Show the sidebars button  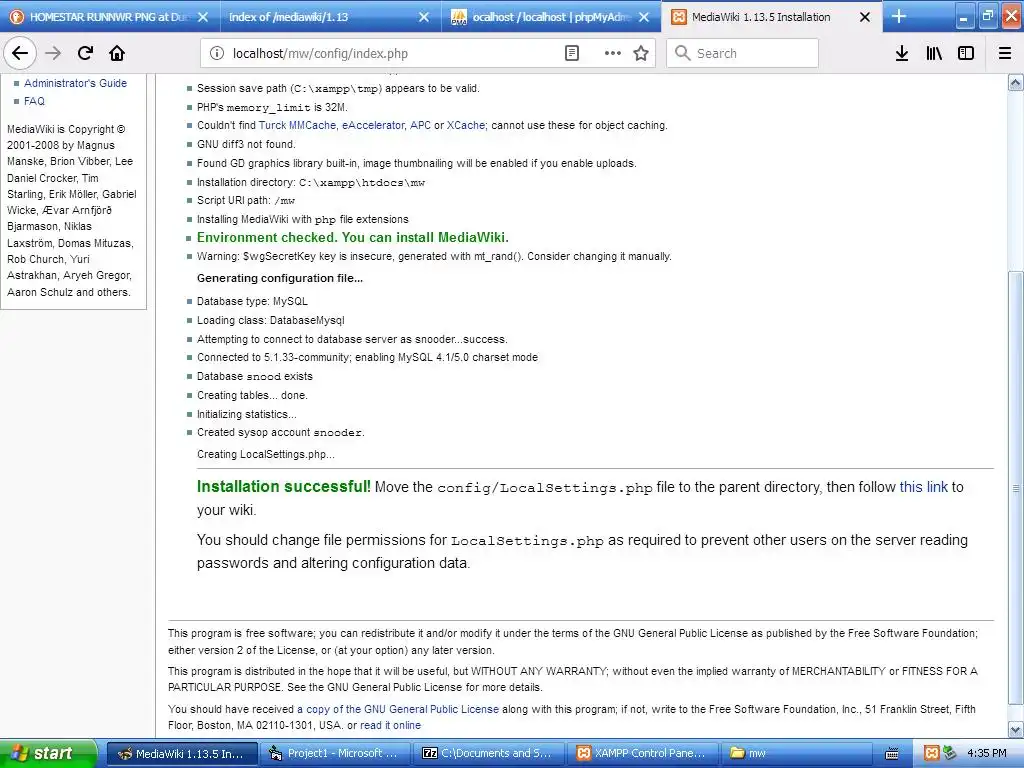point(966,54)
